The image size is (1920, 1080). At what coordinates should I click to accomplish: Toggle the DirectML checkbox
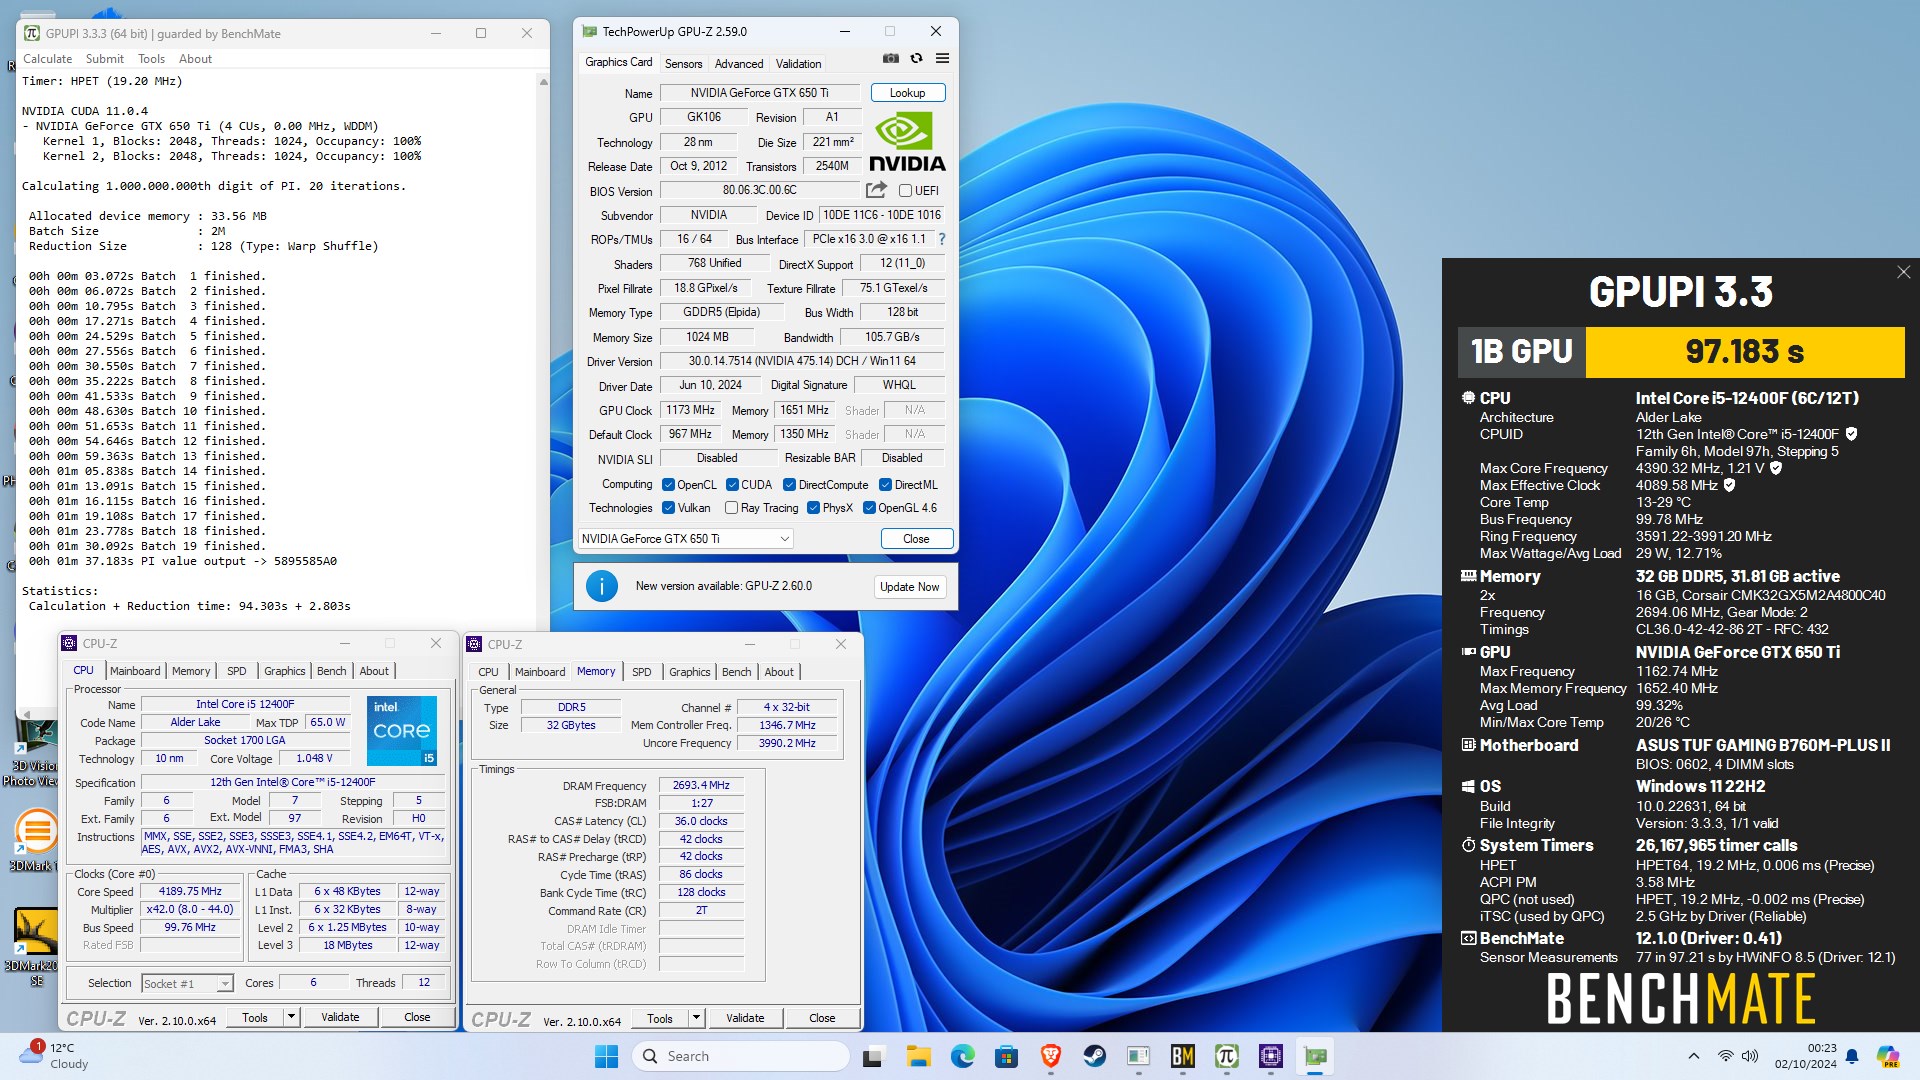(x=885, y=485)
